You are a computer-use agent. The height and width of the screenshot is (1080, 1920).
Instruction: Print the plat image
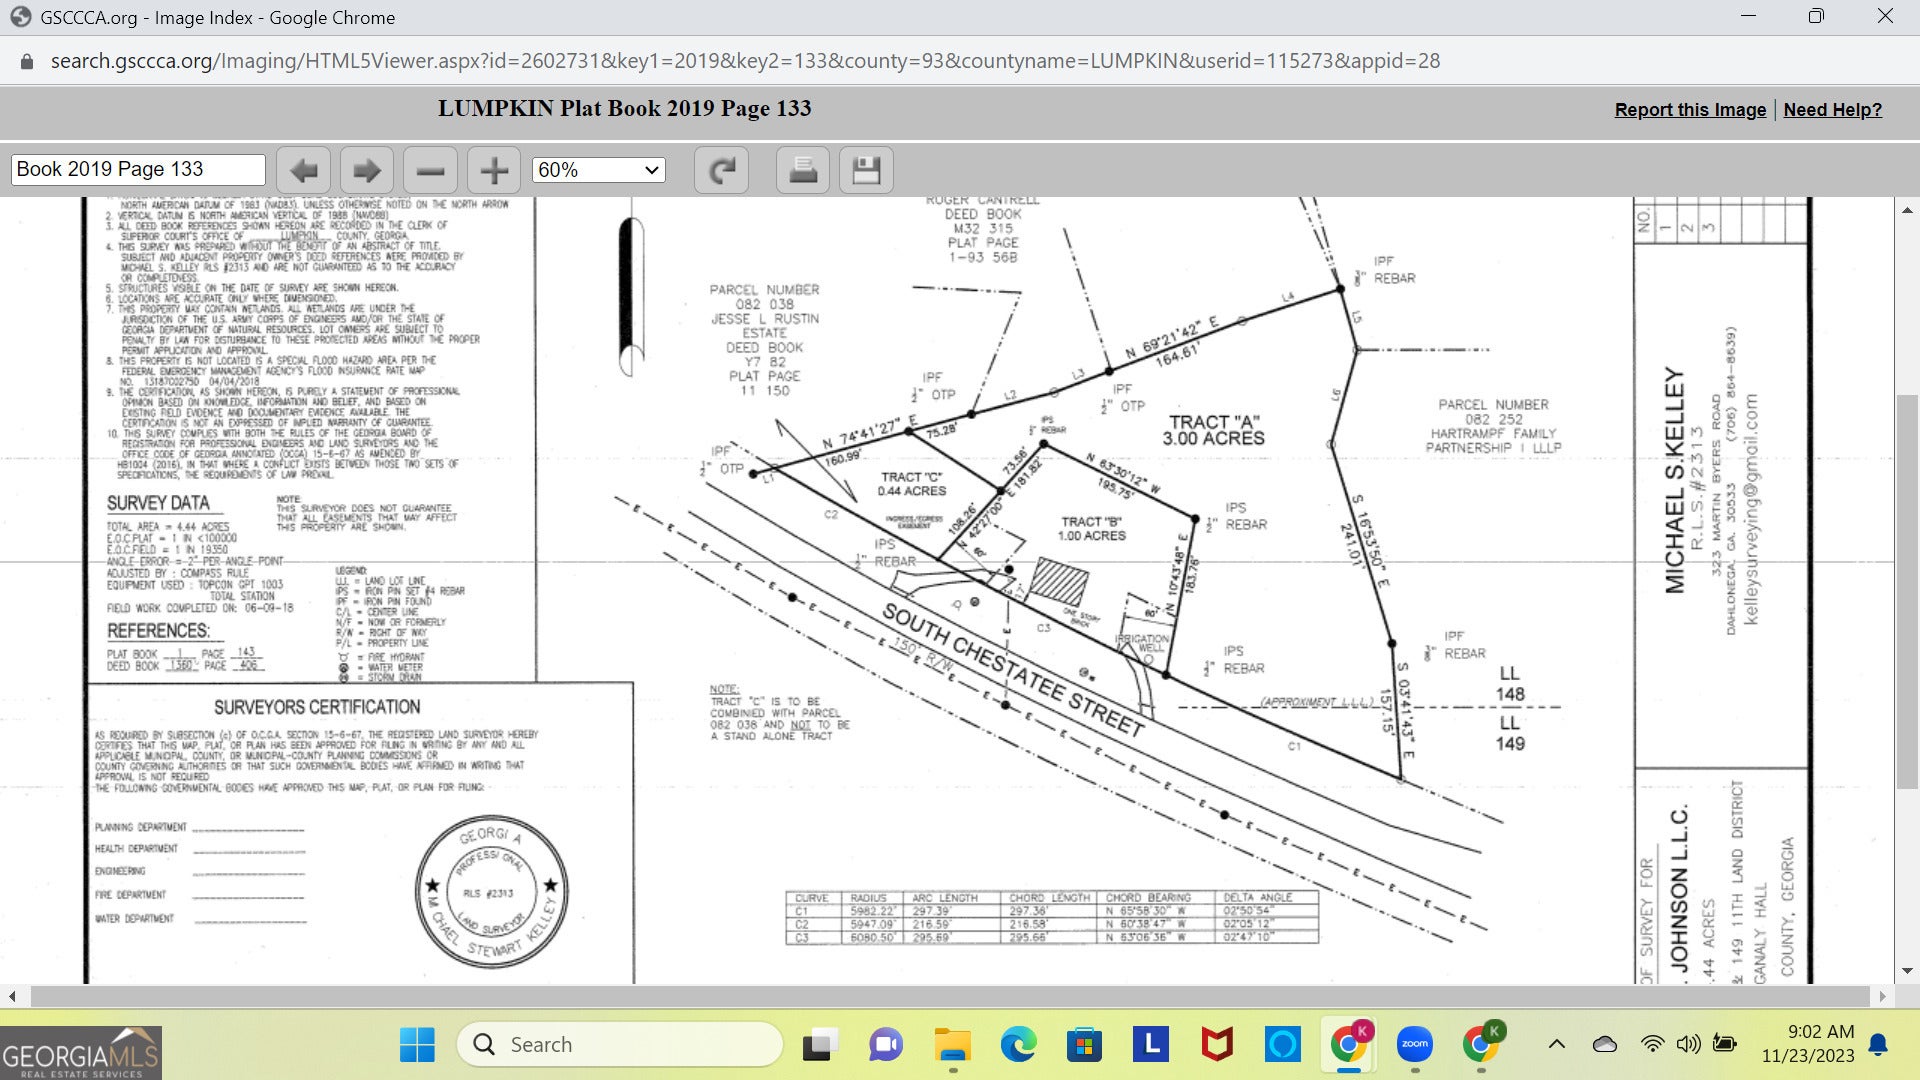802,170
